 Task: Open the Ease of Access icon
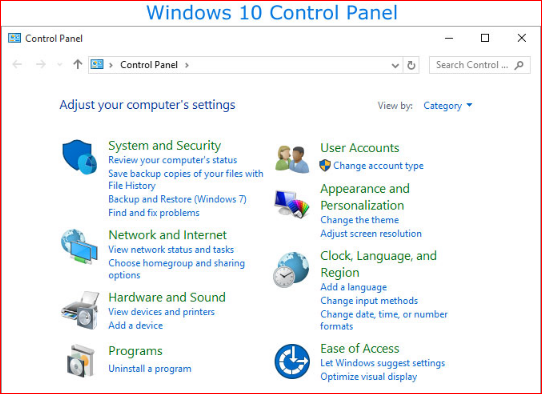pos(292,361)
